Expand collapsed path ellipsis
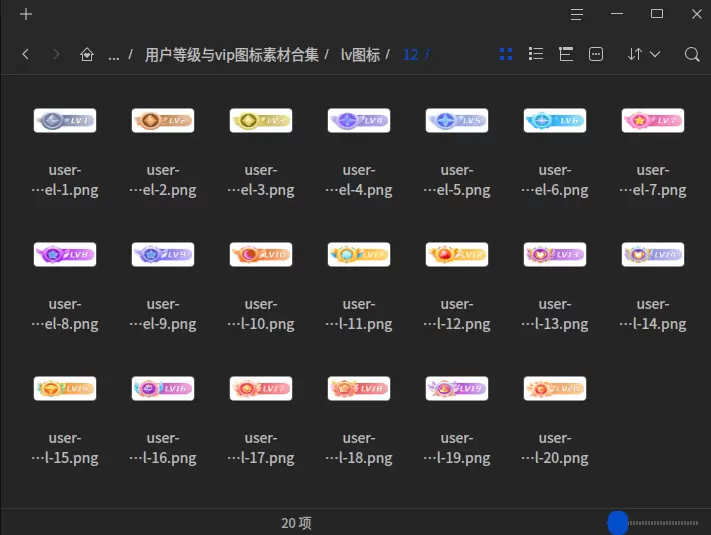 [114, 56]
